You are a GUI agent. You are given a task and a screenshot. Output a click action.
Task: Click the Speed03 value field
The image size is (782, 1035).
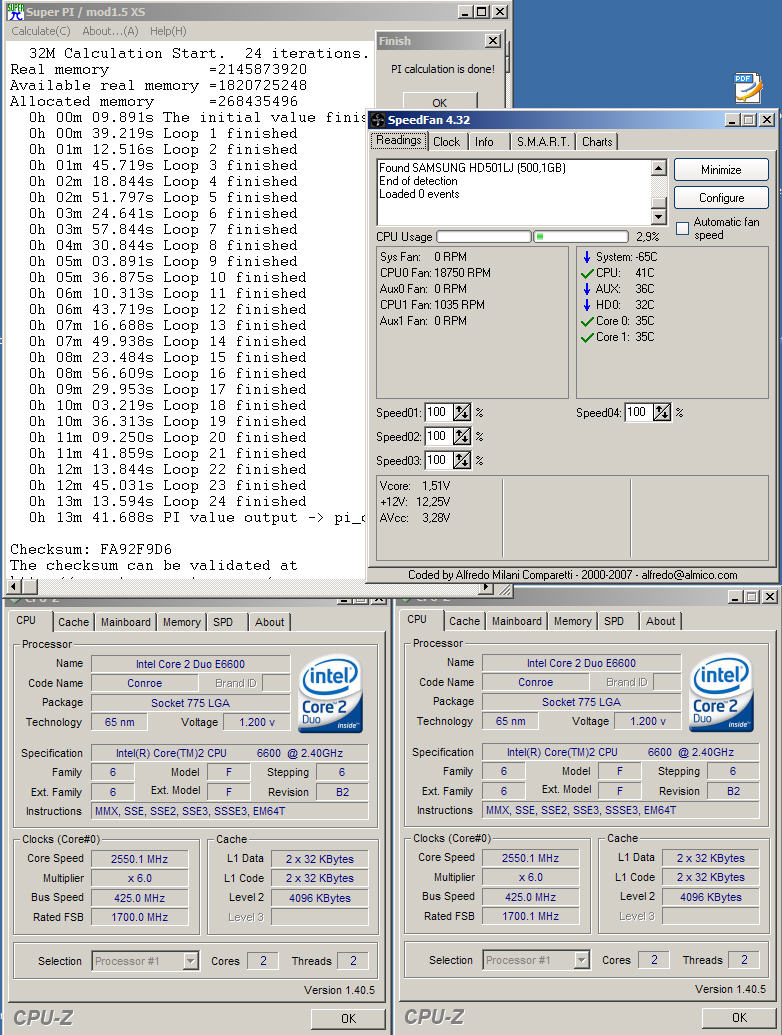coord(438,460)
